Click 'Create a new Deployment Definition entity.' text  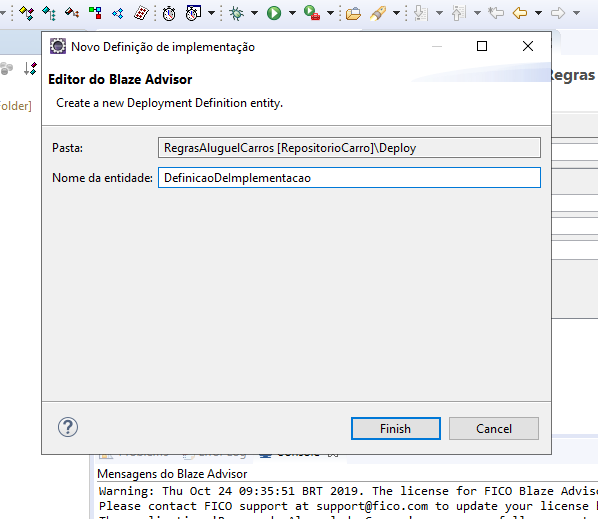point(170,103)
